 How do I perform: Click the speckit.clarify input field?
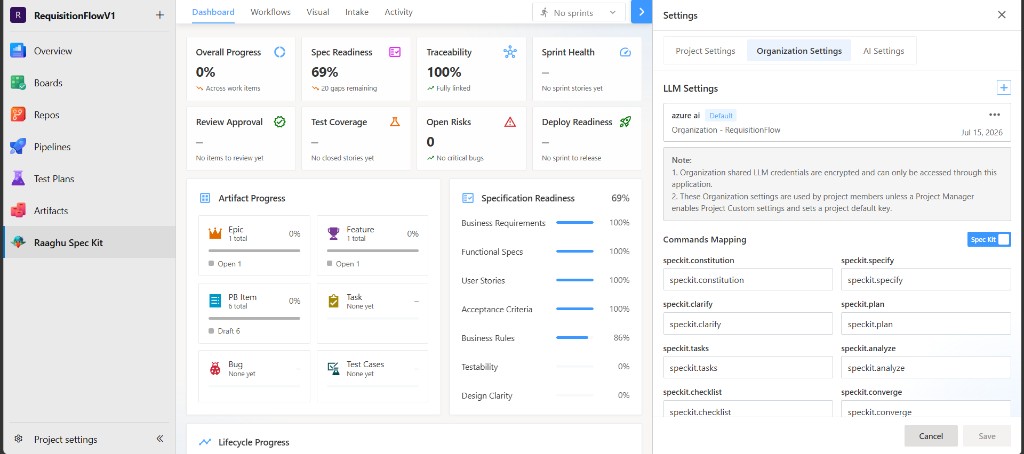pos(748,323)
